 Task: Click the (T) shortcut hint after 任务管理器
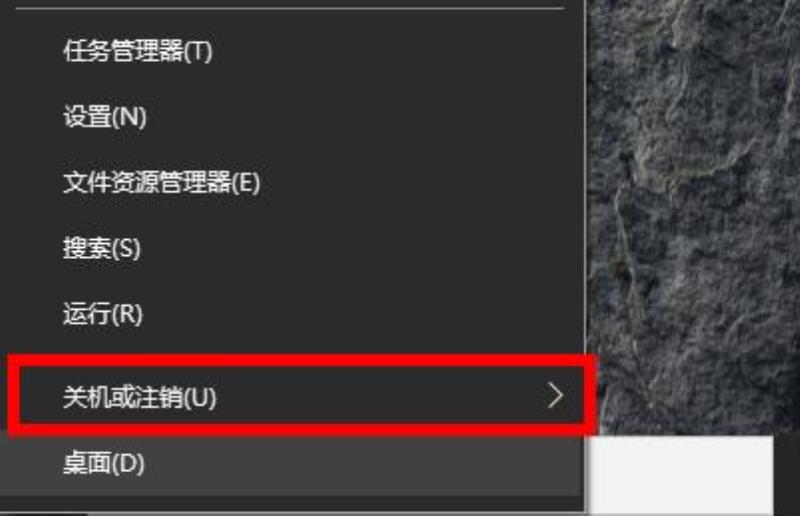click(x=198, y=52)
